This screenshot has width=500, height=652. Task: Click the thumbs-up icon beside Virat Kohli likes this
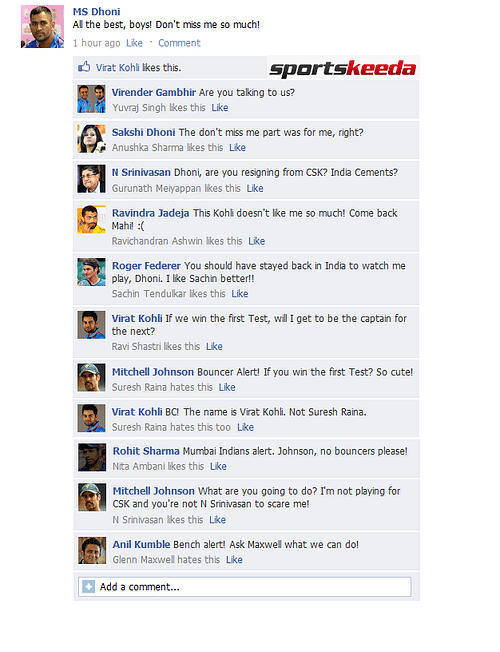click(84, 67)
